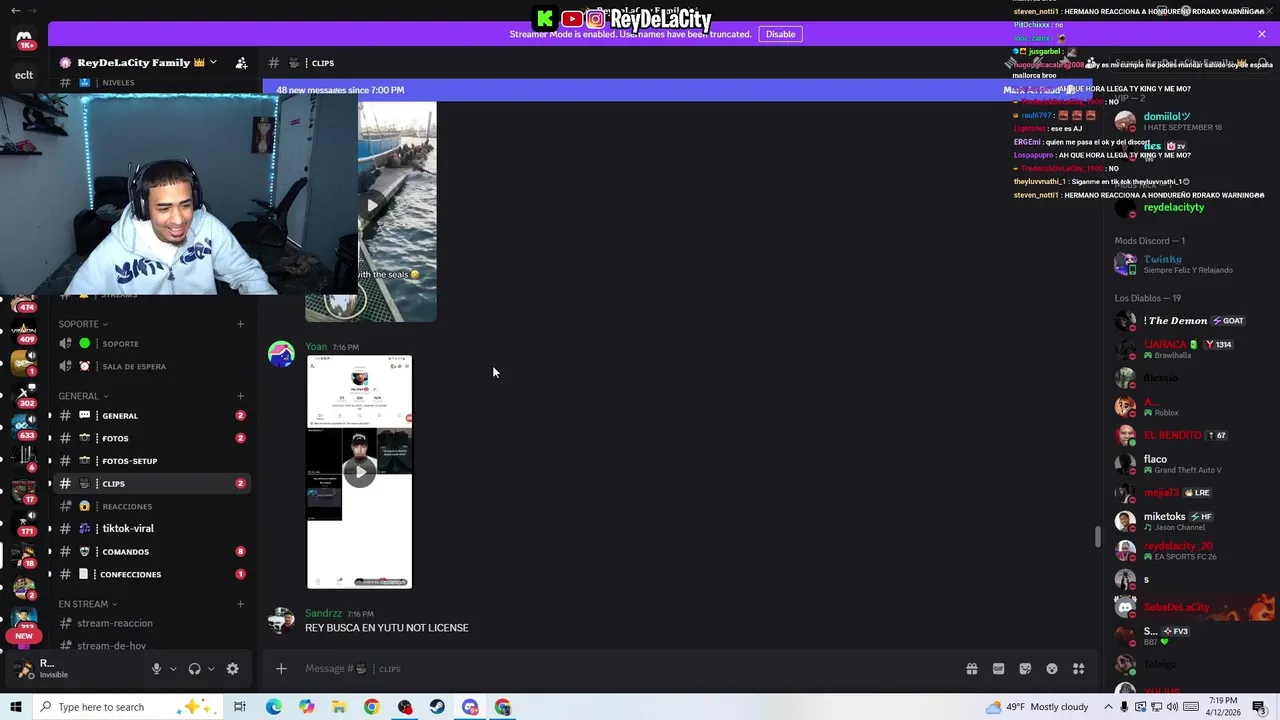
Task: Open the REACCIONES channel
Action: (x=152, y=507)
